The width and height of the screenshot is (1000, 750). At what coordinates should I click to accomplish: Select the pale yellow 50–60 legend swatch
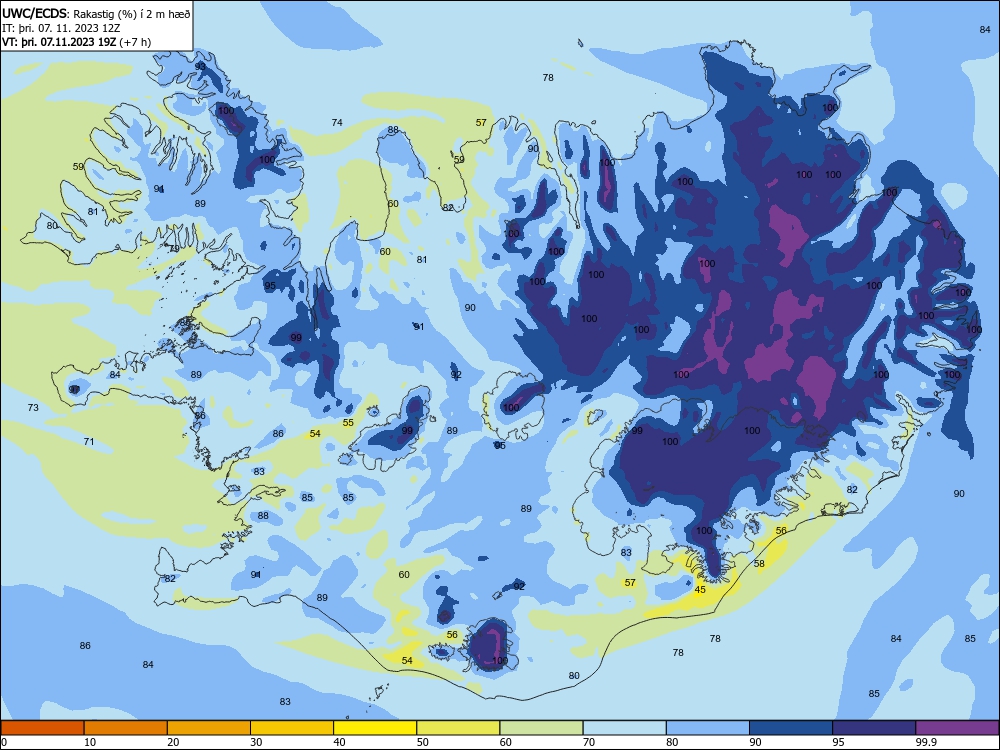pos(459,728)
